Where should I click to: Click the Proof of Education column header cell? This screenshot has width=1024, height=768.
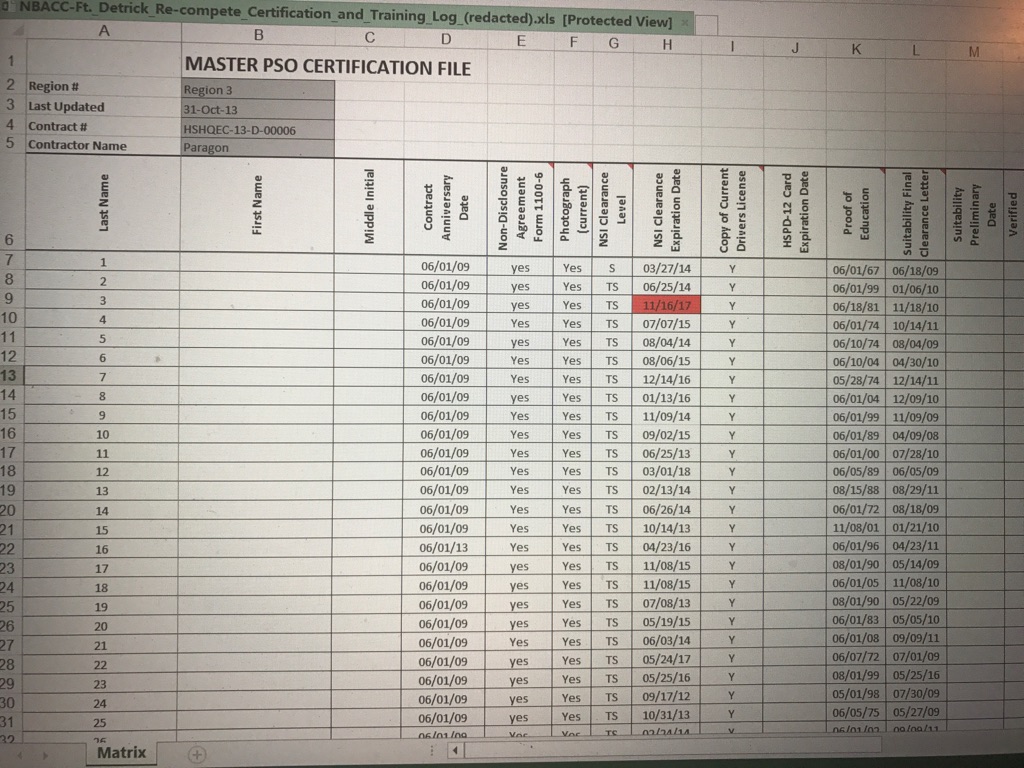point(856,208)
